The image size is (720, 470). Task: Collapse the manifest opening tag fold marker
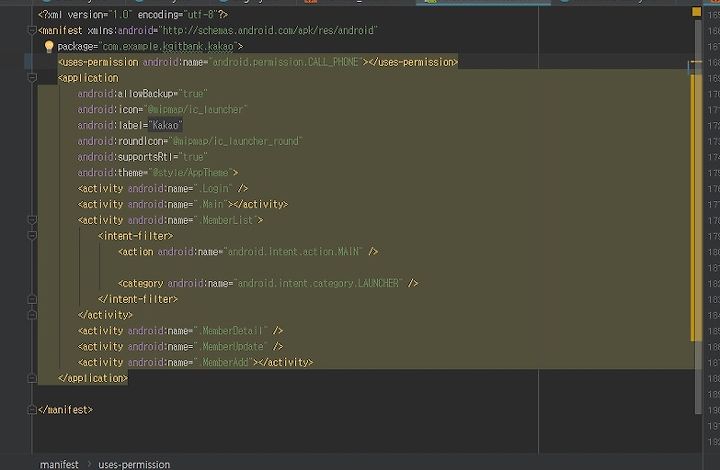coord(32,31)
